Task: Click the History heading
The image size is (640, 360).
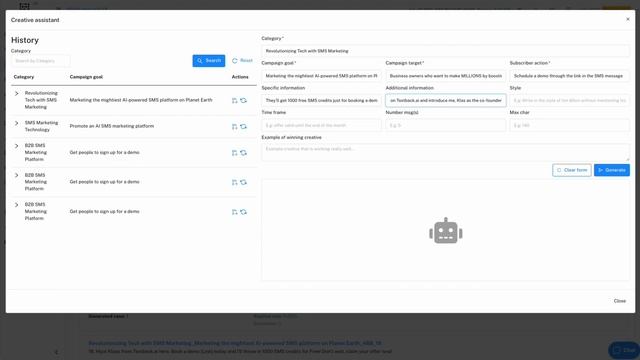Action: (x=25, y=40)
